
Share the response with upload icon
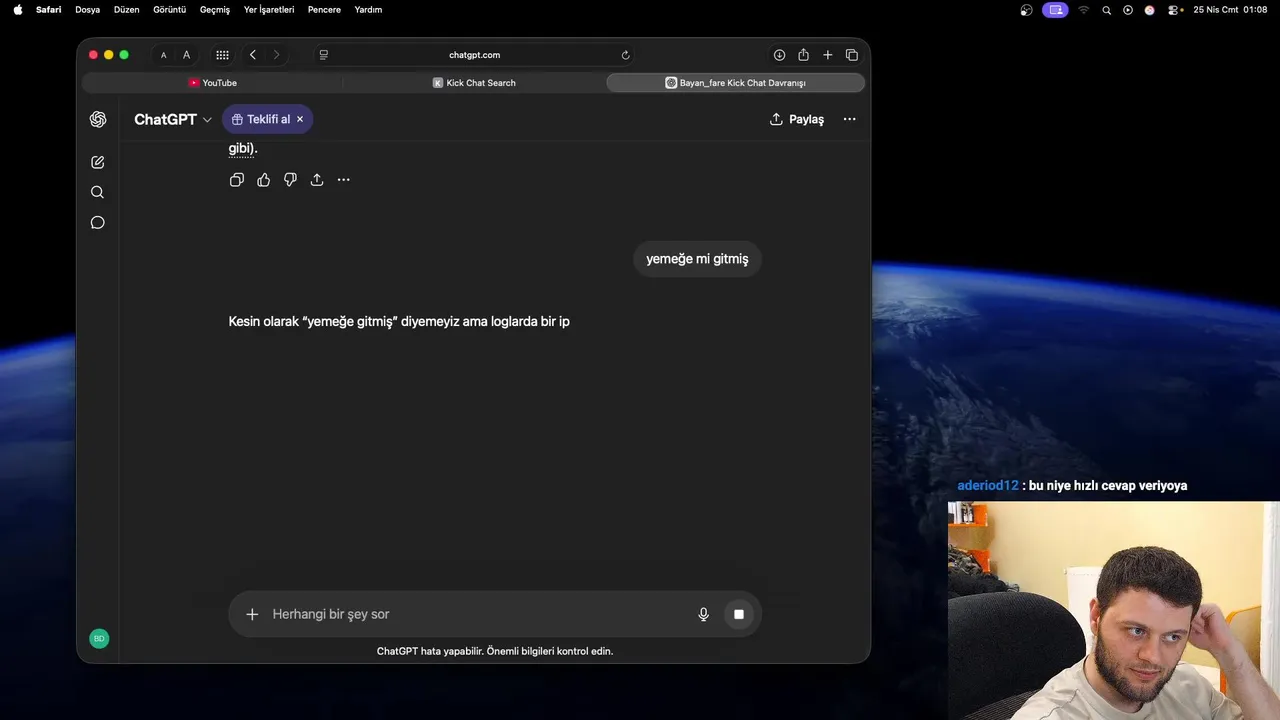pyautogui.click(x=317, y=180)
